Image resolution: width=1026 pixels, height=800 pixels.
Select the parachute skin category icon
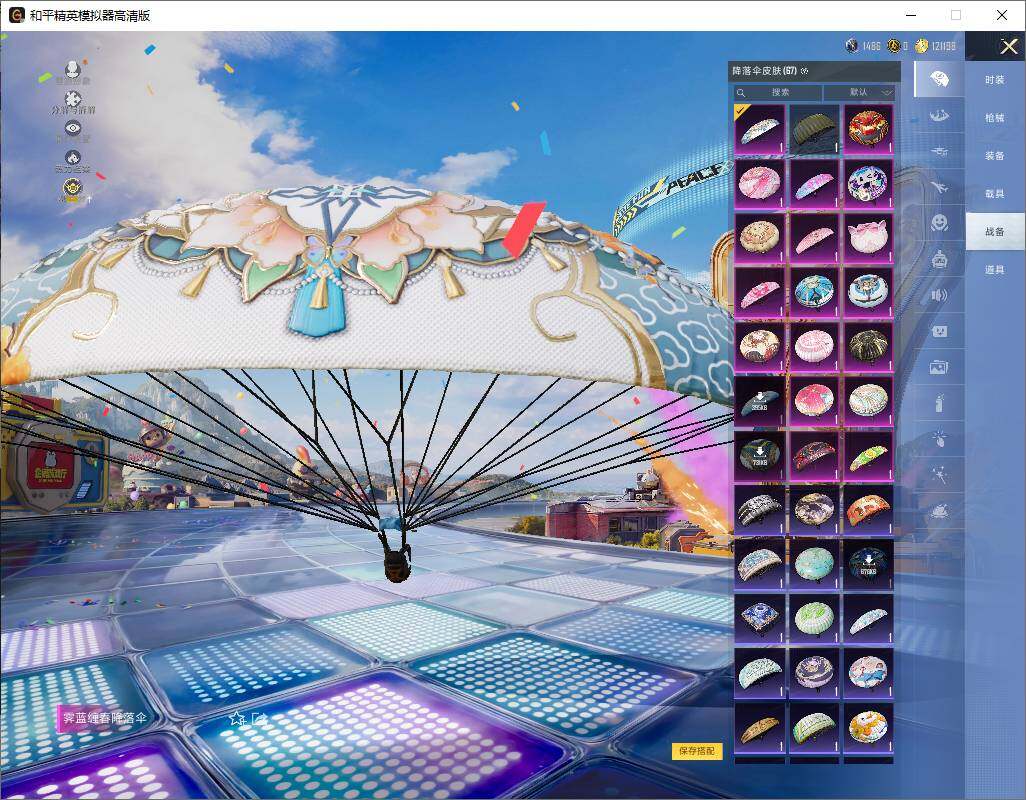click(939, 79)
